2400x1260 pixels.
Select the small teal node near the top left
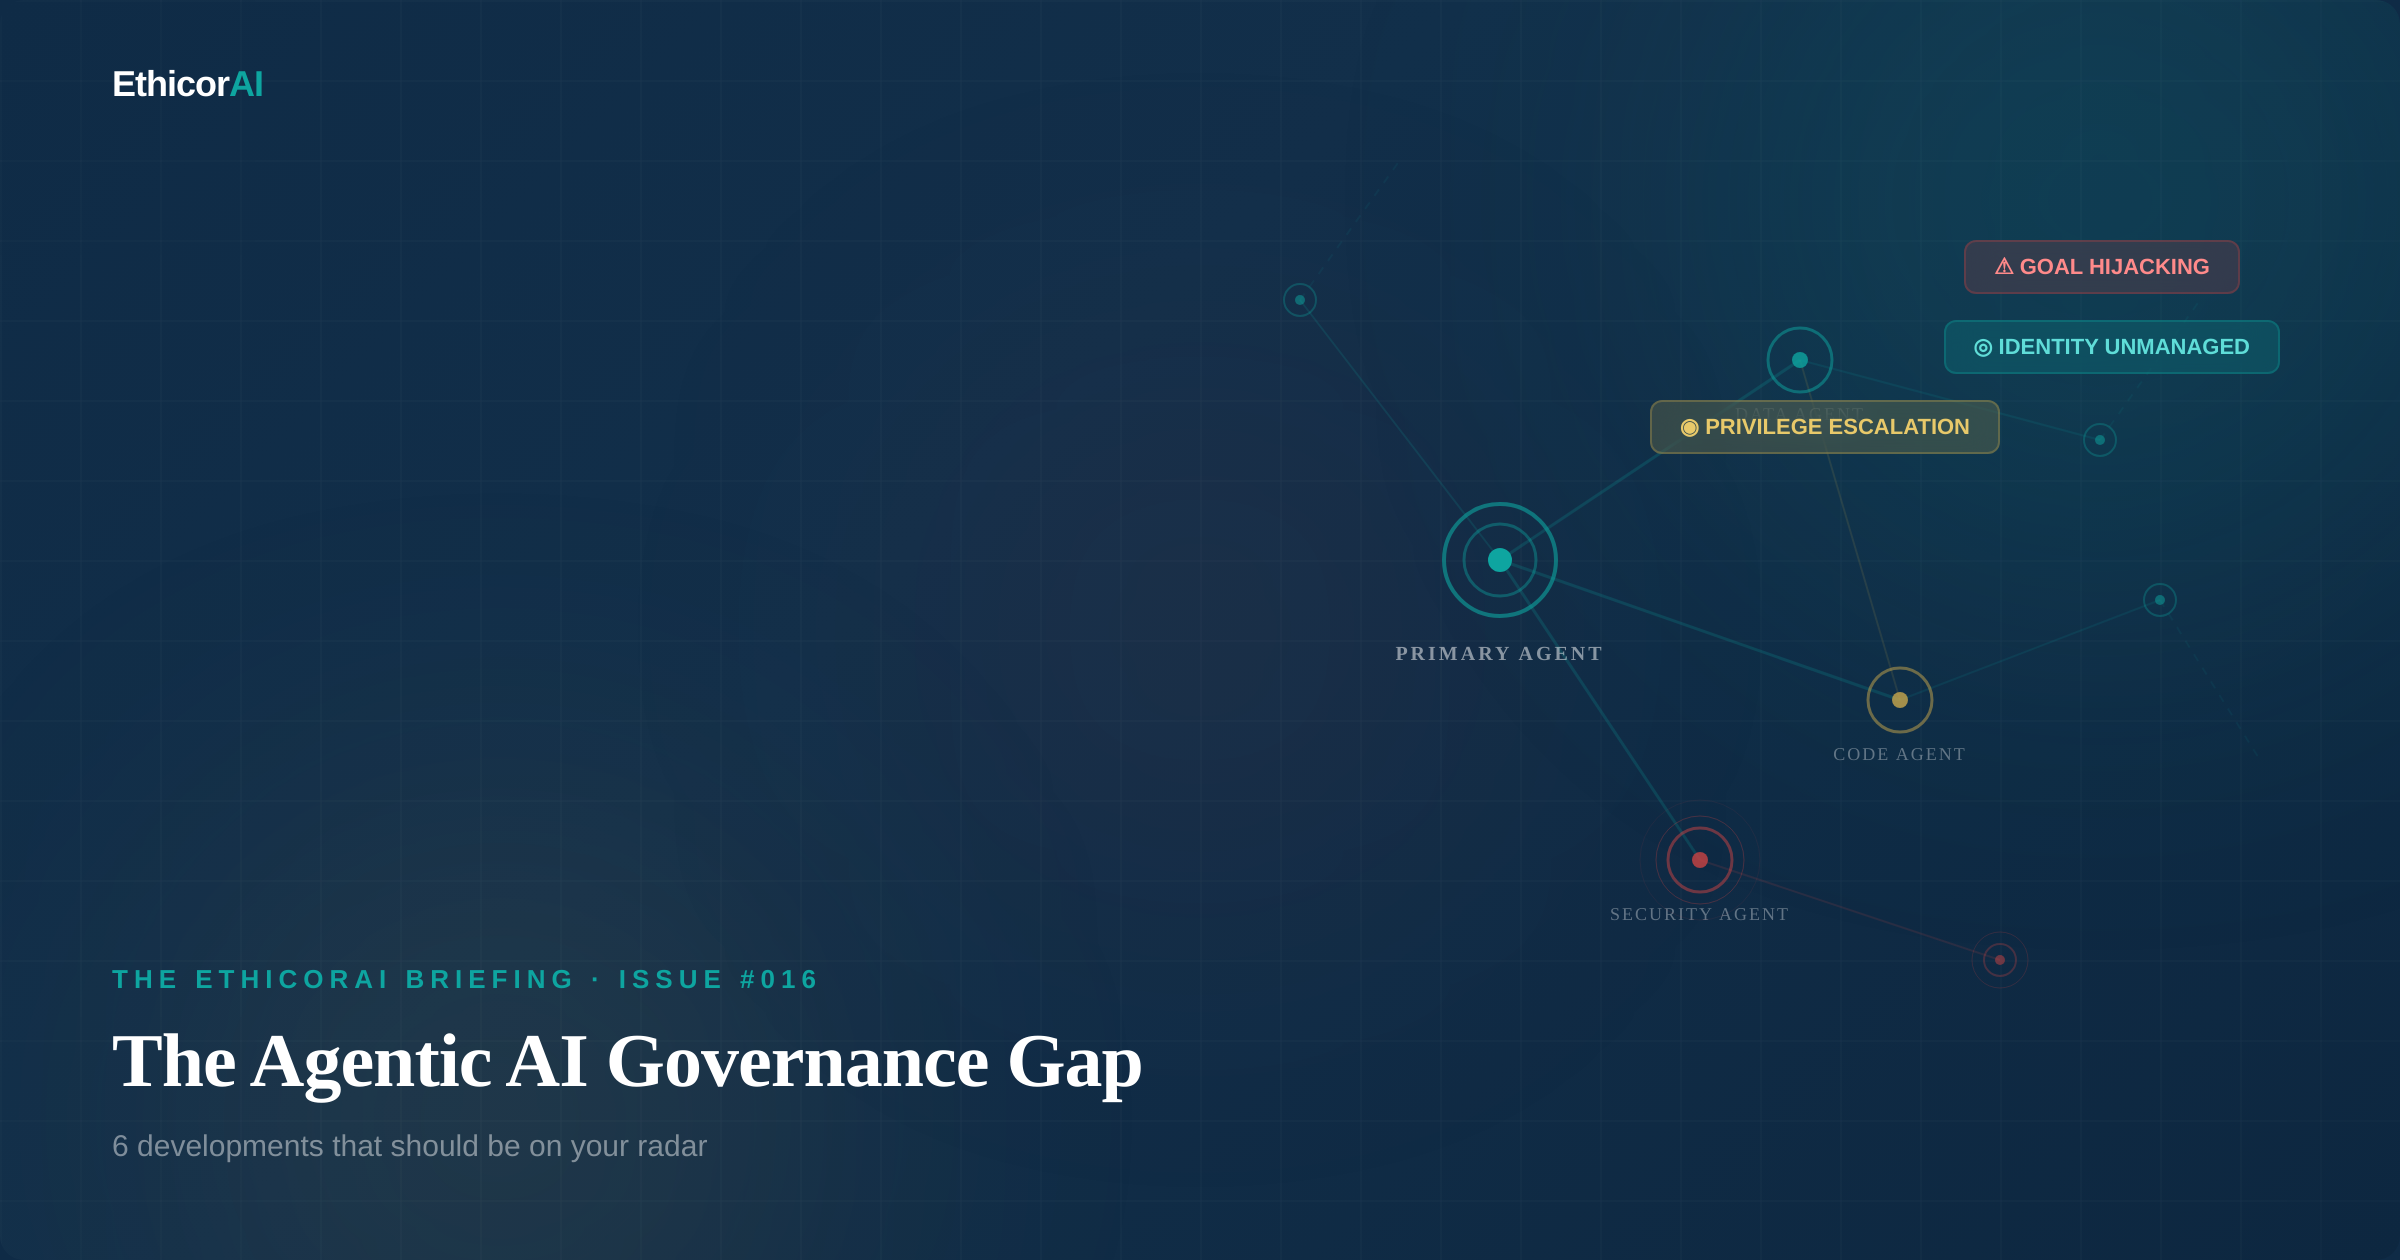[x=1299, y=298]
